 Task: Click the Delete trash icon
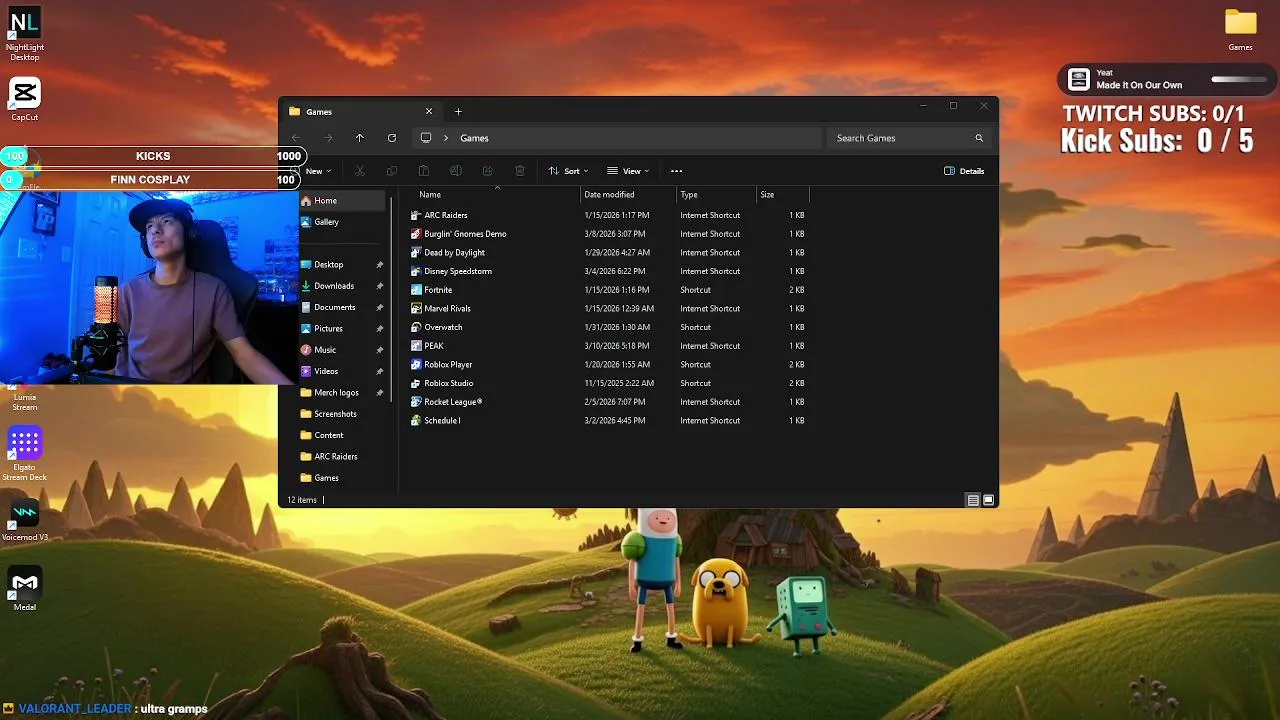520,171
